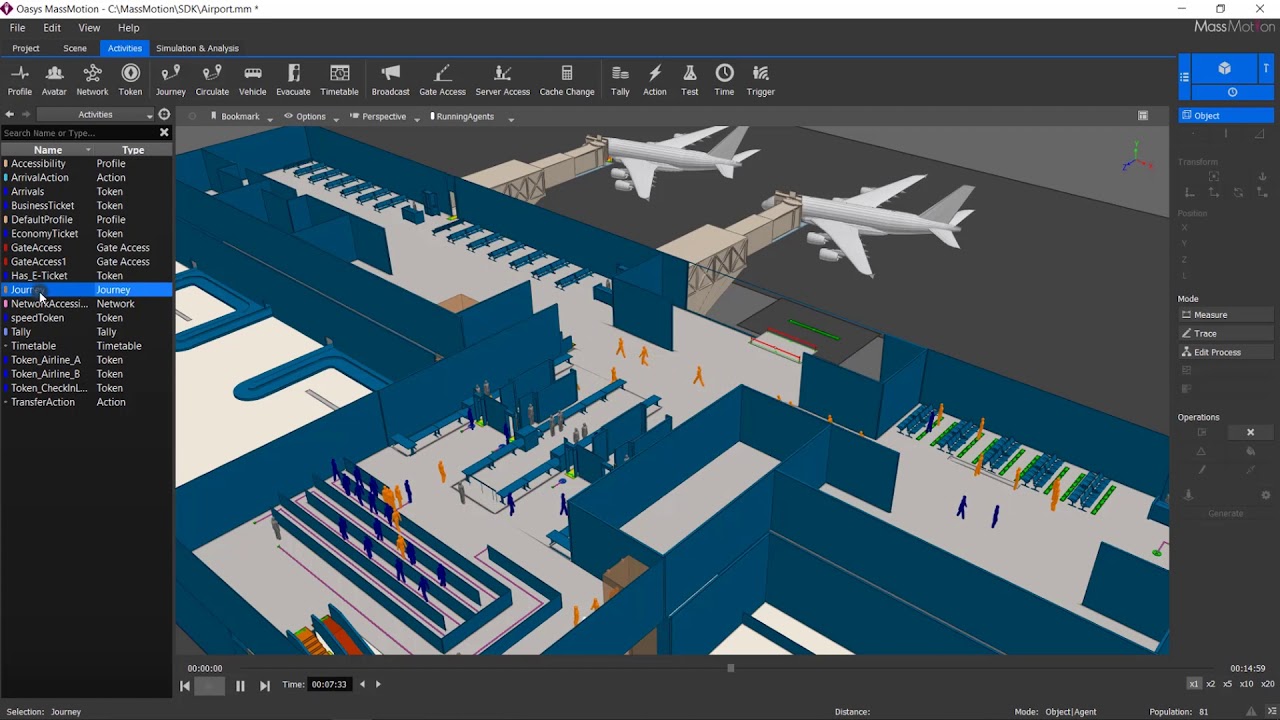Open the Timetable tool
The height and width of the screenshot is (720, 1280).
pos(339,80)
